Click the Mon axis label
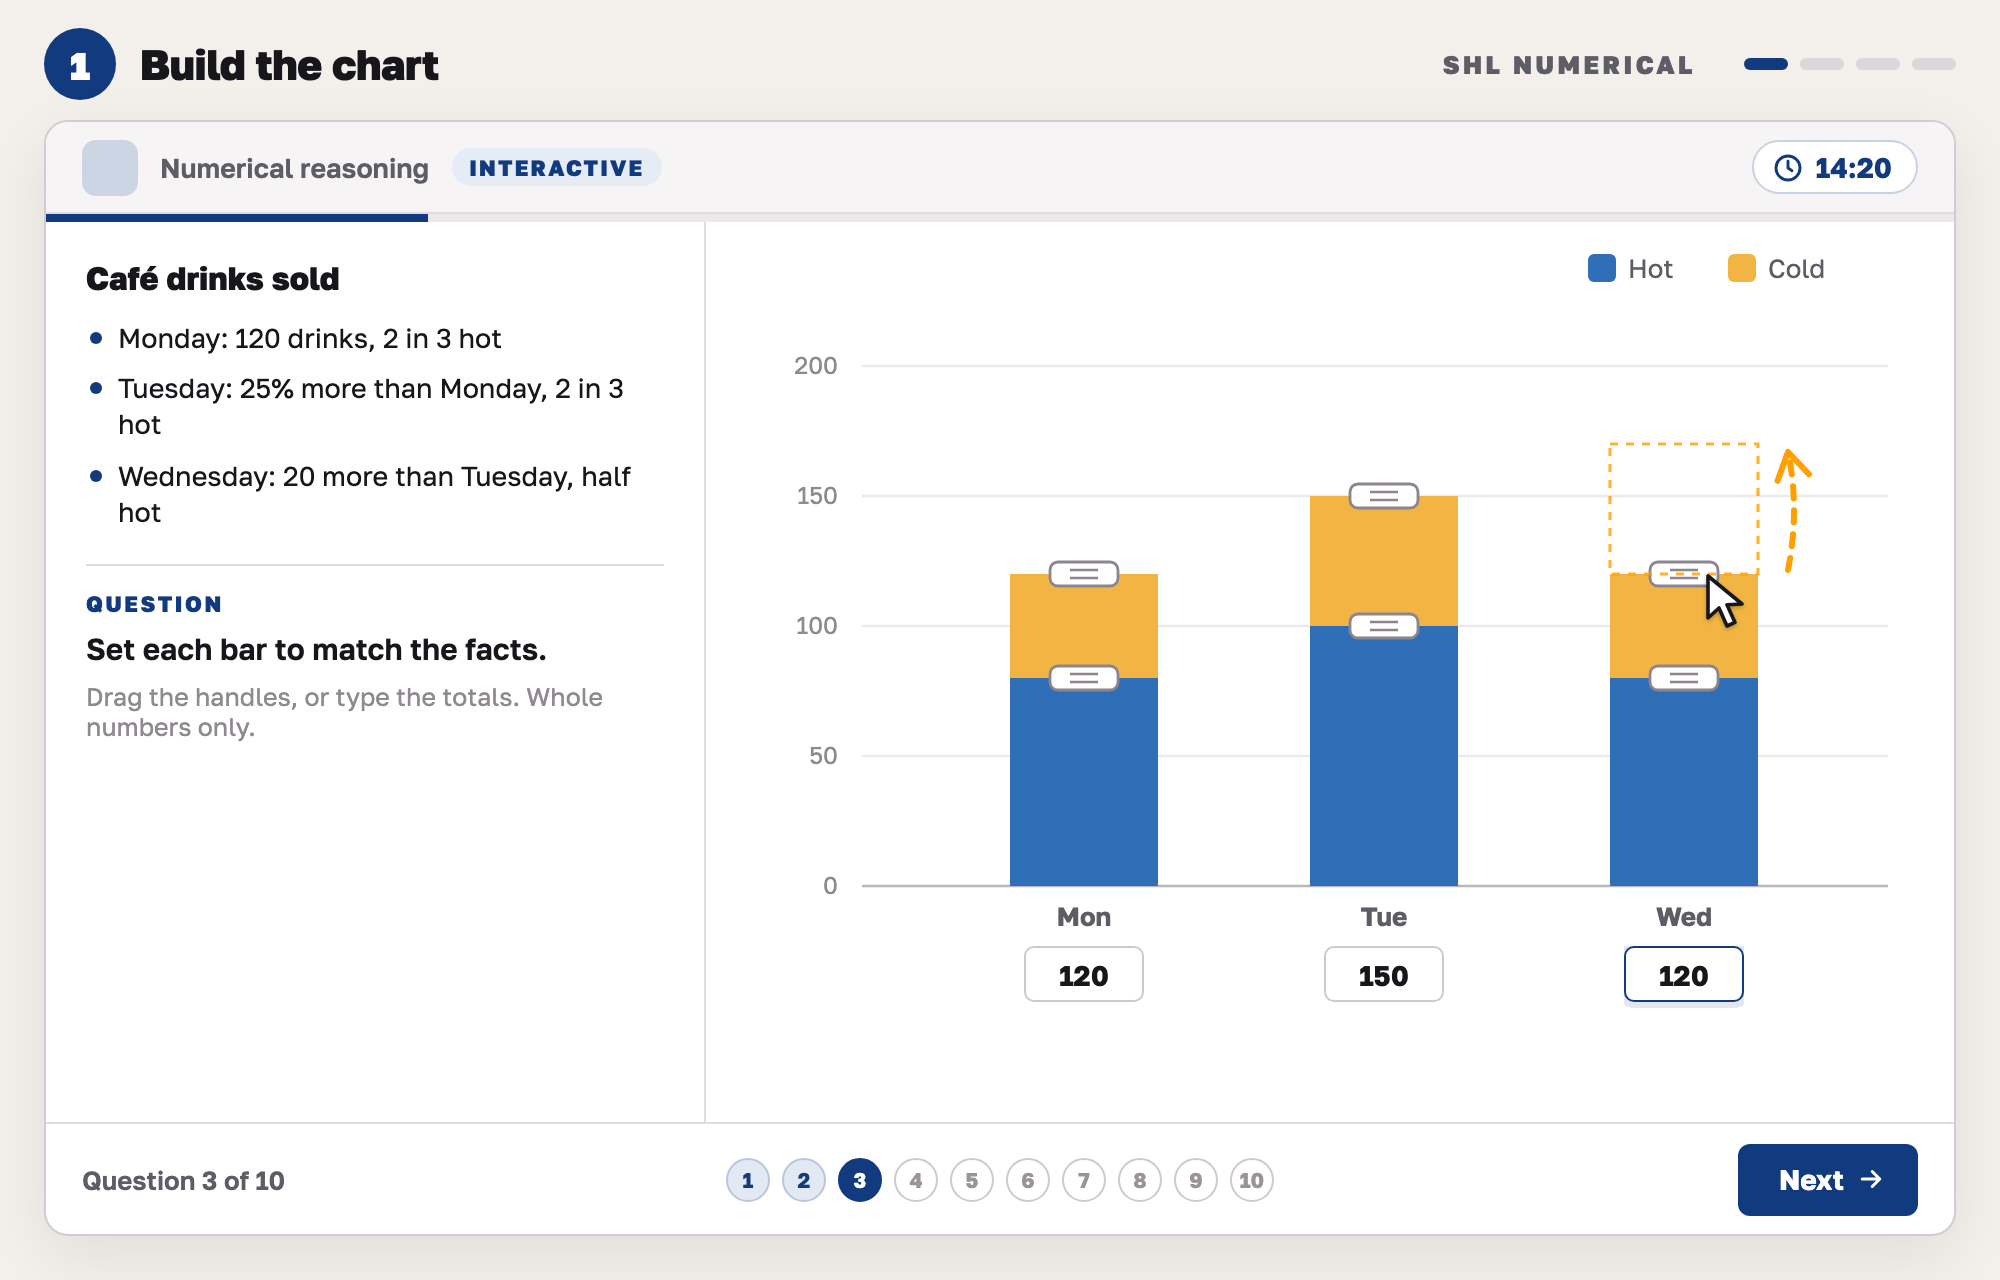Viewport: 2000px width, 1280px height. pos(1084,917)
